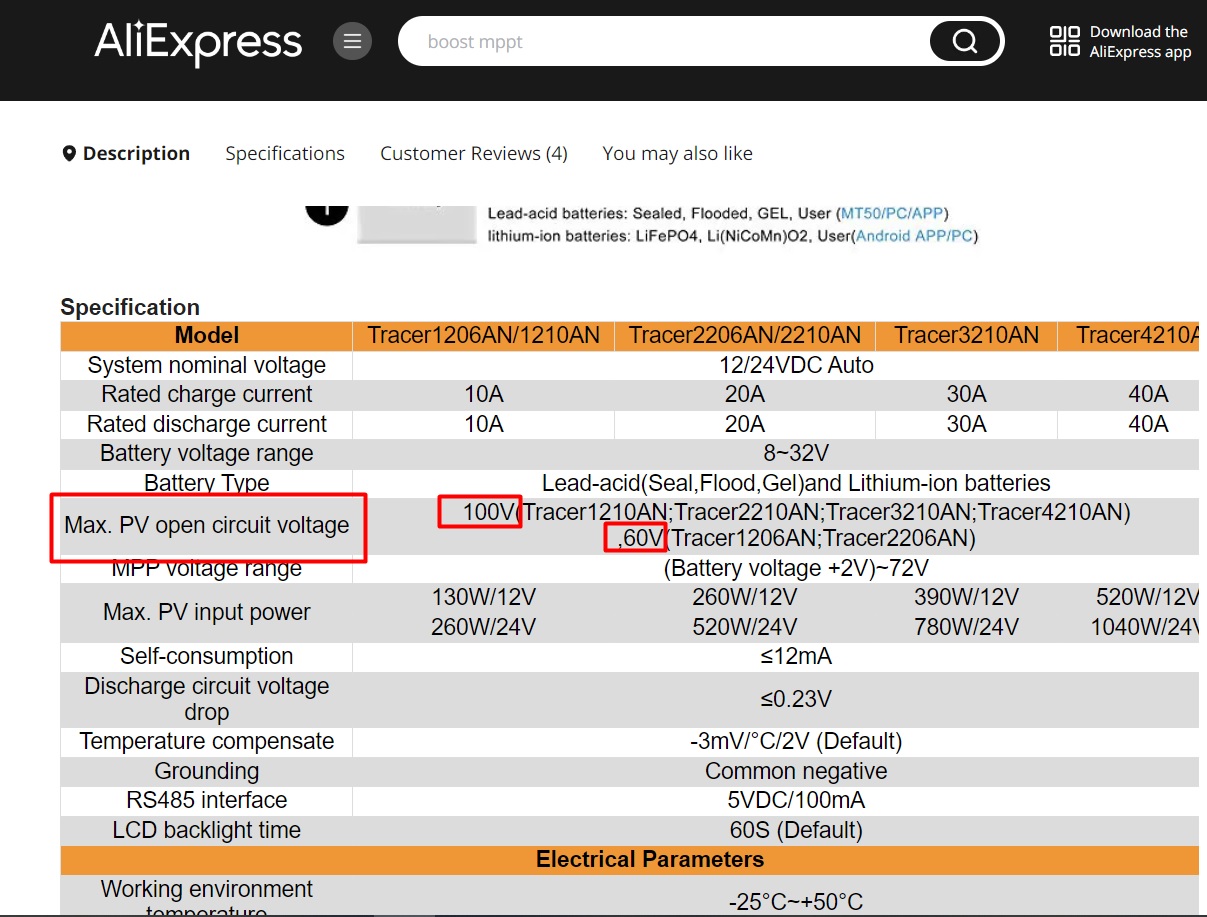Image resolution: width=1207 pixels, height=917 pixels.
Task: Open Download the AliExpress app link
Action: [1139, 42]
